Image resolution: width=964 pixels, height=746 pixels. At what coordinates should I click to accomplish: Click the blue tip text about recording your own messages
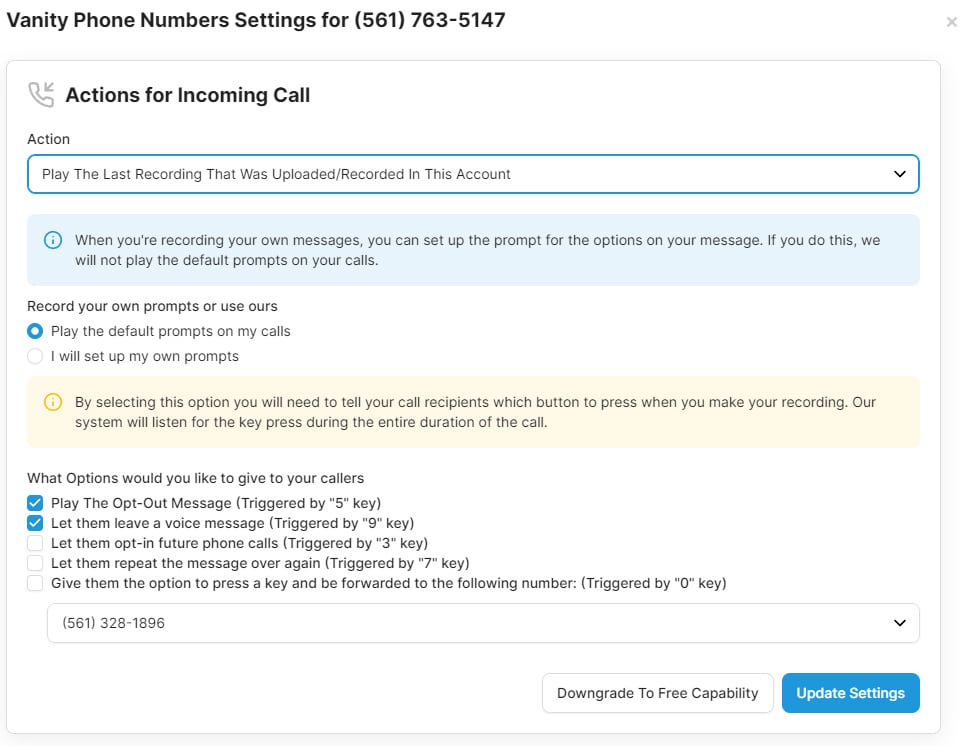[x=478, y=250]
